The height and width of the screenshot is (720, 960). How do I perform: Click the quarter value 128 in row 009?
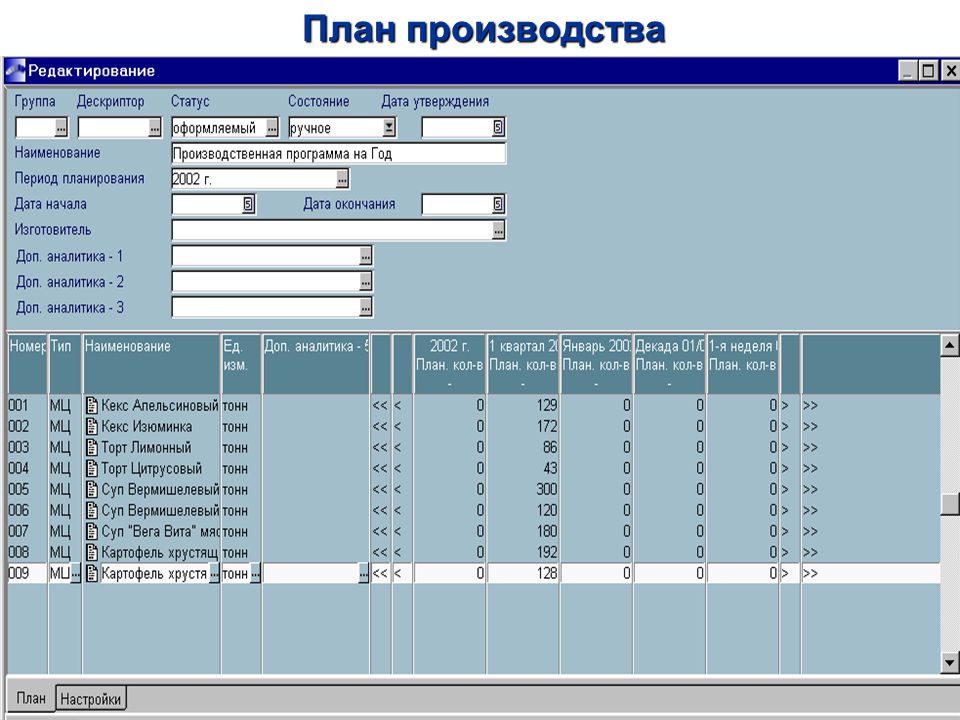tap(547, 573)
